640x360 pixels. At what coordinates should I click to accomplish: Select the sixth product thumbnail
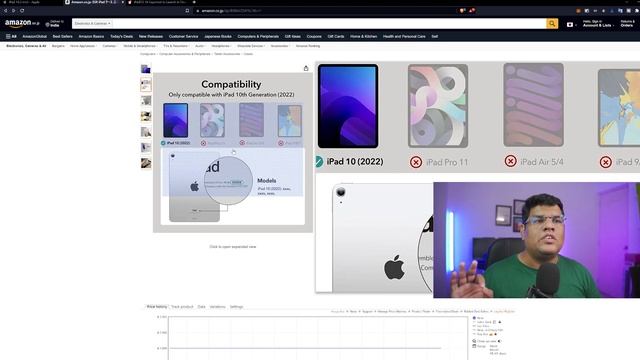point(146,147)
